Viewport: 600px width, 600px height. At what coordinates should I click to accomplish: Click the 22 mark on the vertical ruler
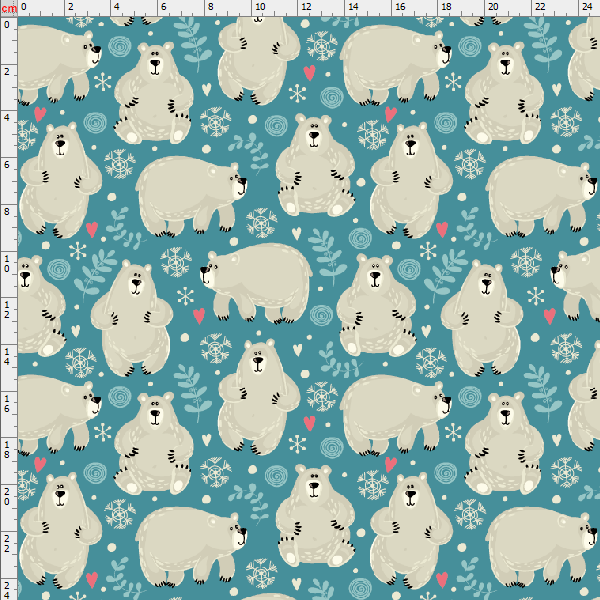[x=7, y=543]
